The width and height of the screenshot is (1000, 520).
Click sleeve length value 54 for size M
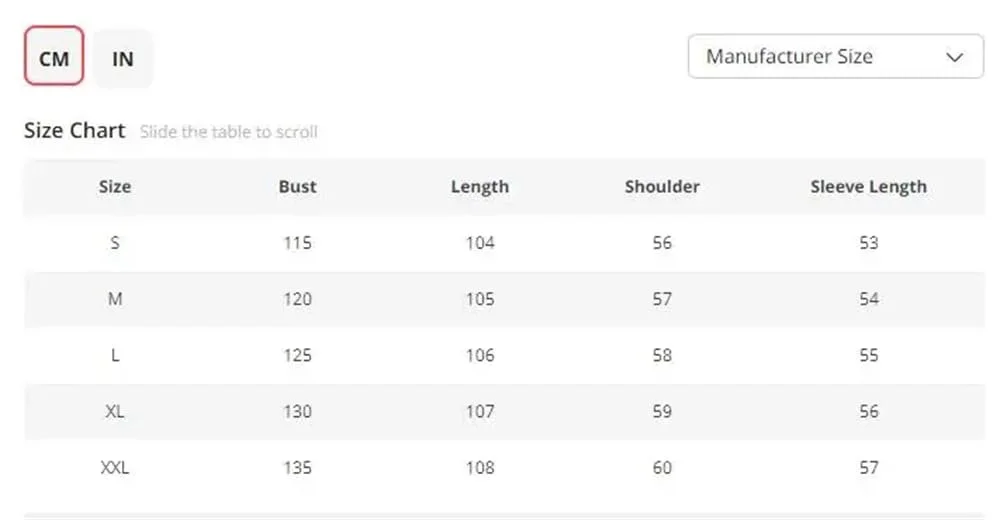point(868,299)
